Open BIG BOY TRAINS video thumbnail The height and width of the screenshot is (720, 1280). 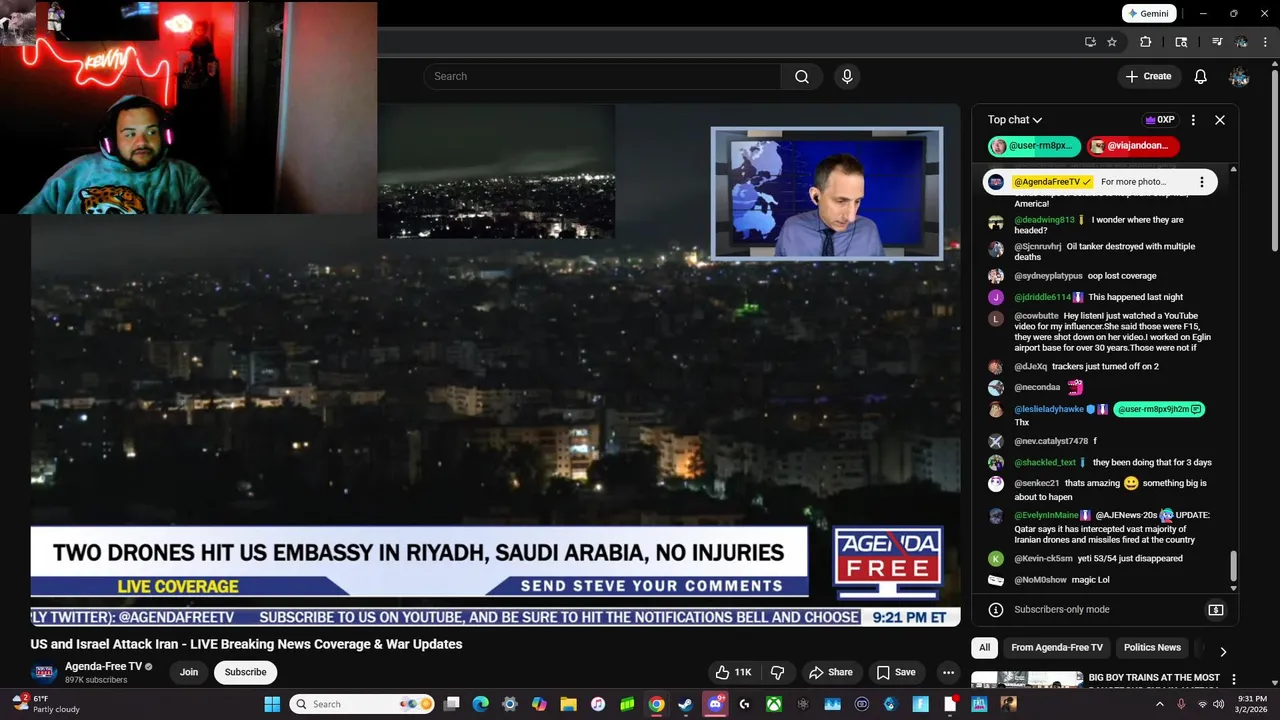pos(1026,680)
